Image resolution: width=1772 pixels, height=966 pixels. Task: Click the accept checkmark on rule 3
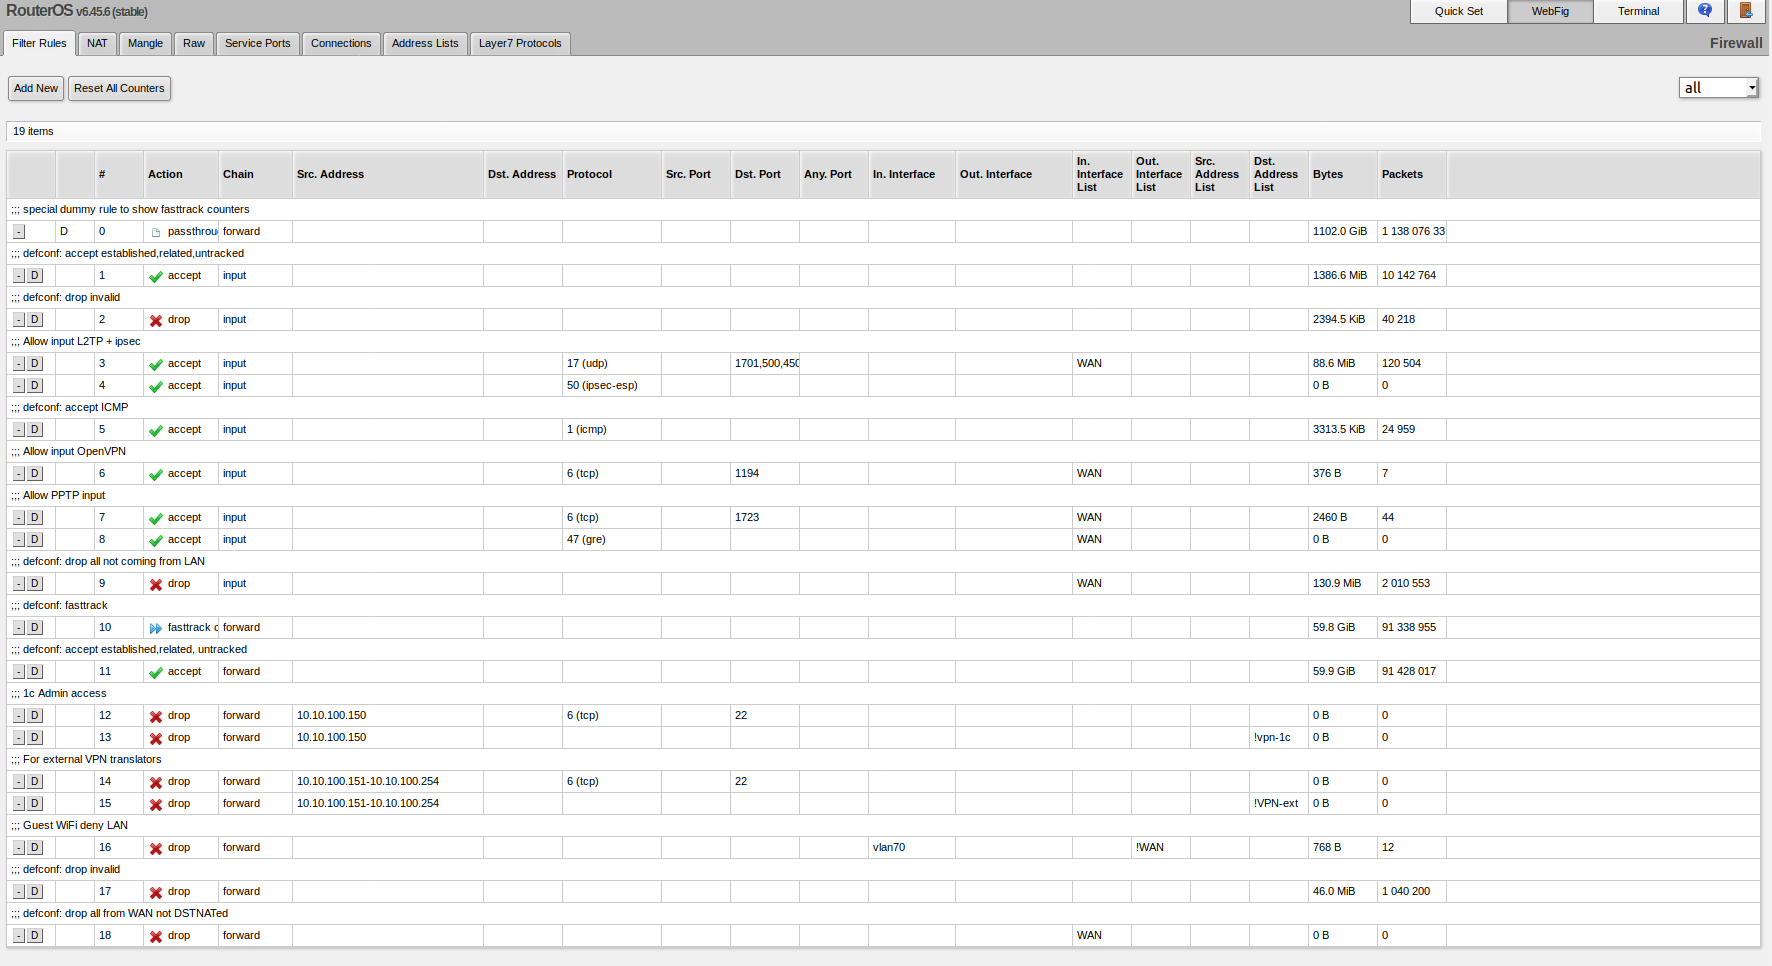click(x=156, y=364)
